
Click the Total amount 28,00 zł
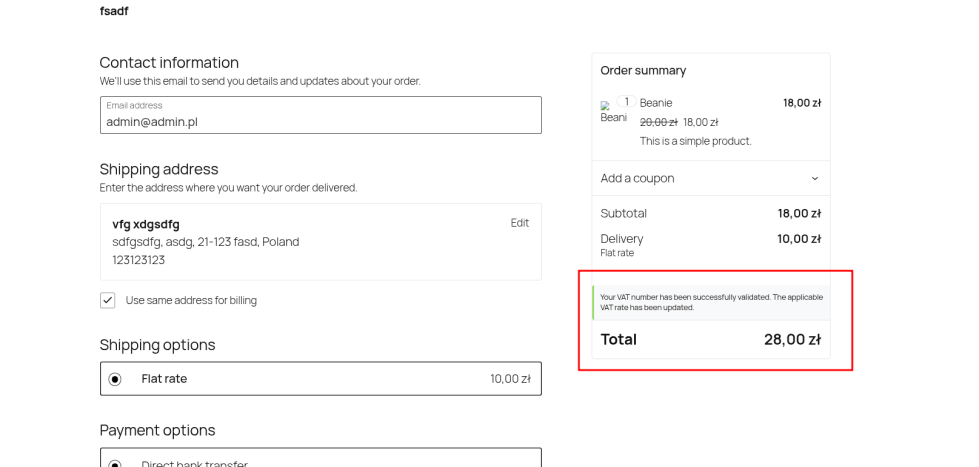[x=792, y=340]
